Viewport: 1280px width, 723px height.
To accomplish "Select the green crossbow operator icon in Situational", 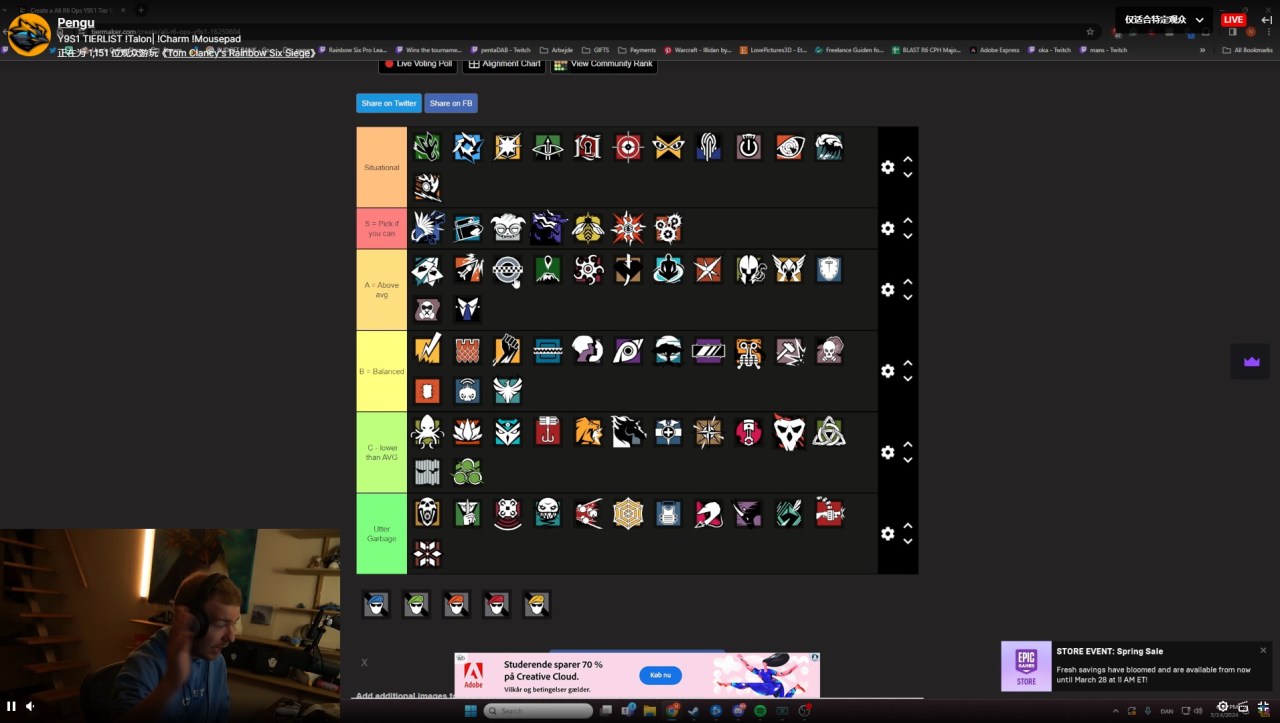I will 548,147.
